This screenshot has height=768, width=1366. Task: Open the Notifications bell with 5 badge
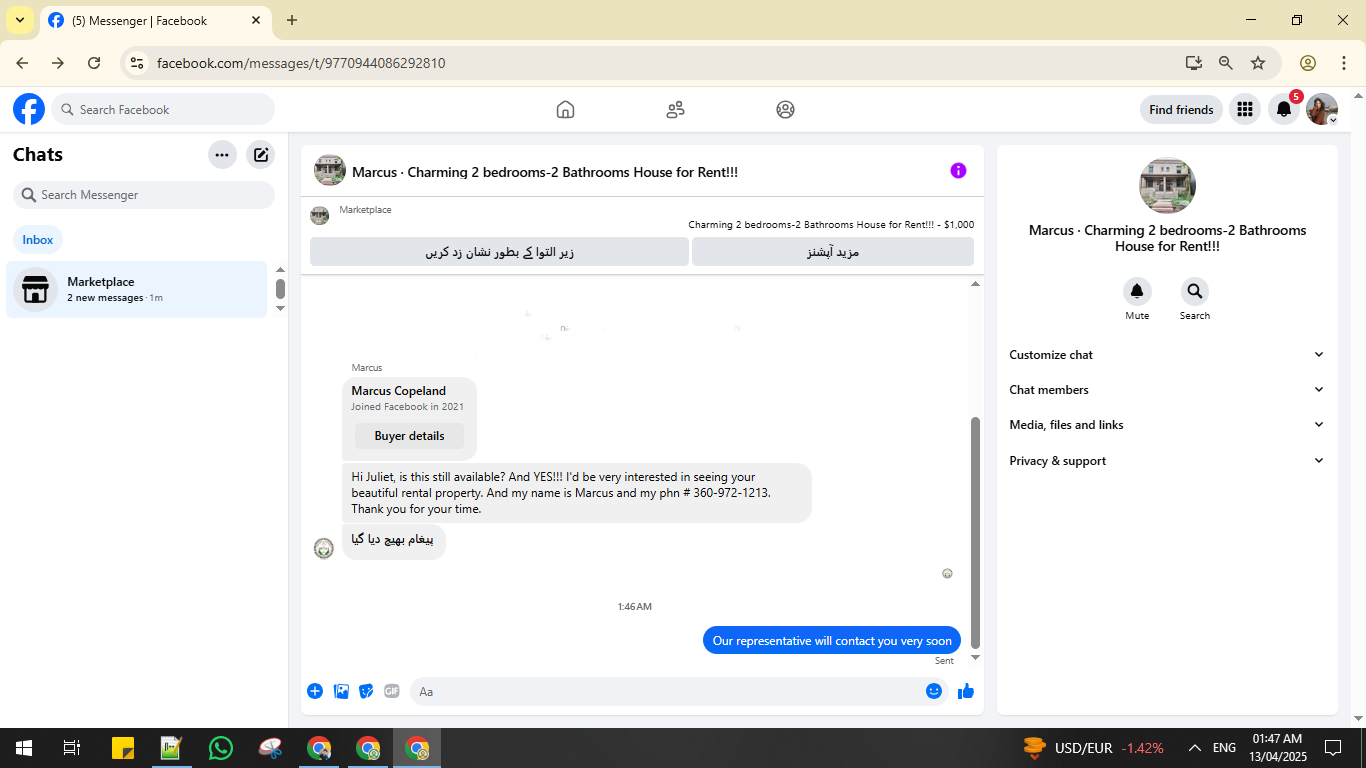pyautogui.click(x=1284, y=110)
